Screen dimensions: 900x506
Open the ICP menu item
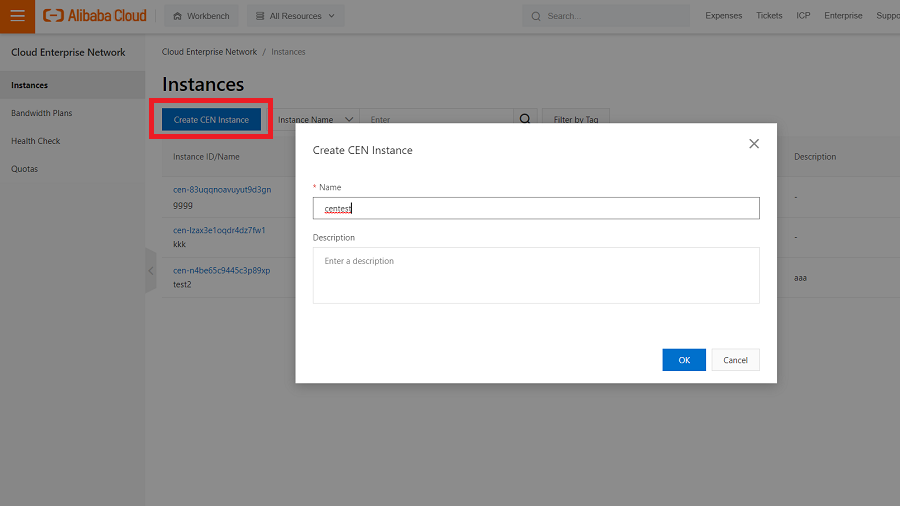(x=803, y=16)
